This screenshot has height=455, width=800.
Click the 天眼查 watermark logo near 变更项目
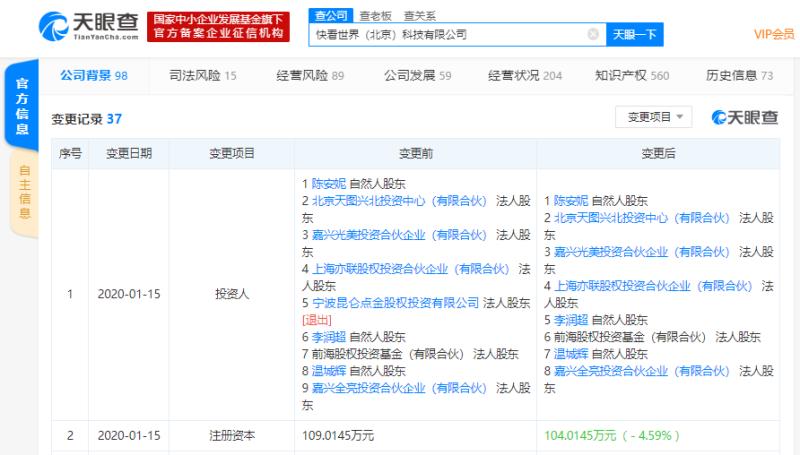[x=744, y=117]
